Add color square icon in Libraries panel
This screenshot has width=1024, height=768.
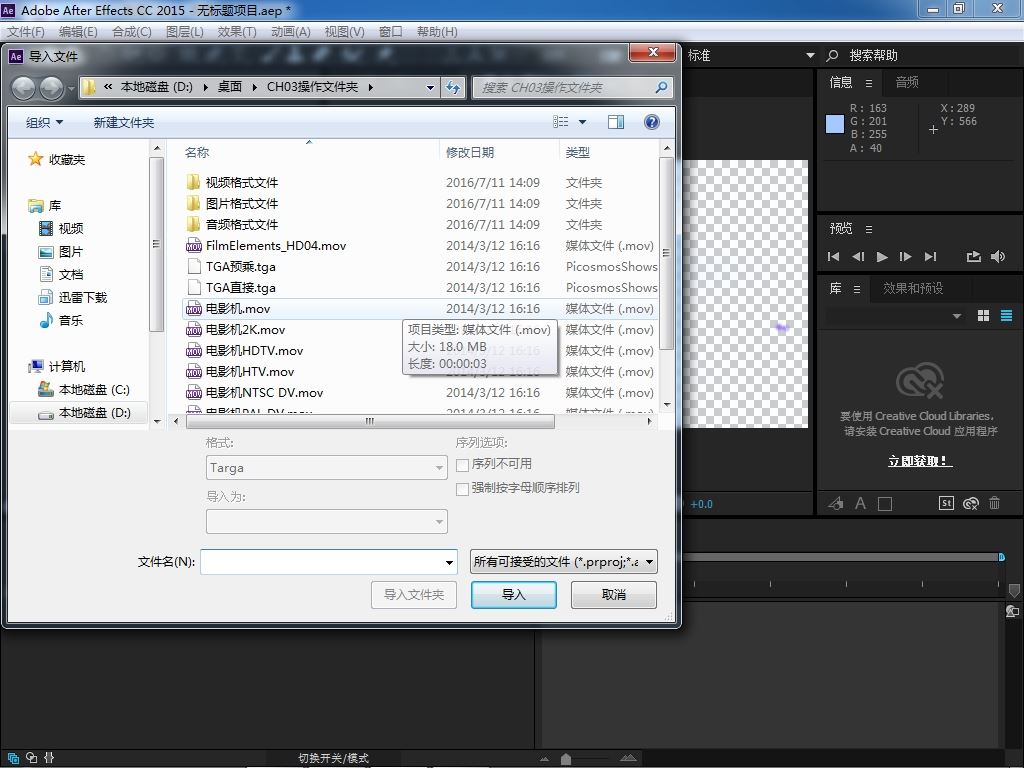pyautogui.click(x=885, y=504)
